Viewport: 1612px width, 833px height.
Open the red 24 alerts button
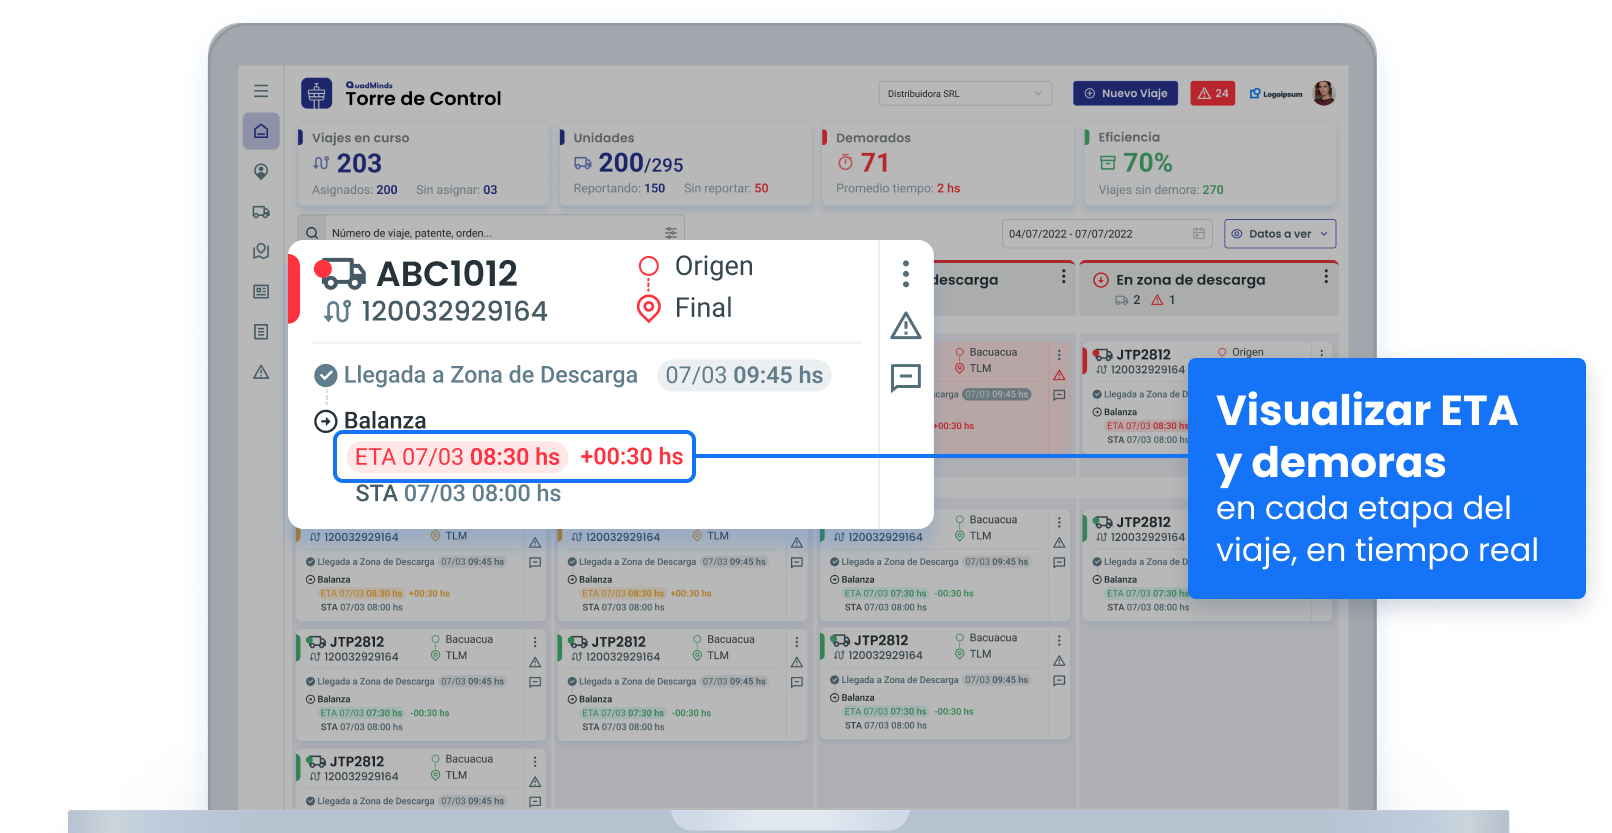[1212, 93]
